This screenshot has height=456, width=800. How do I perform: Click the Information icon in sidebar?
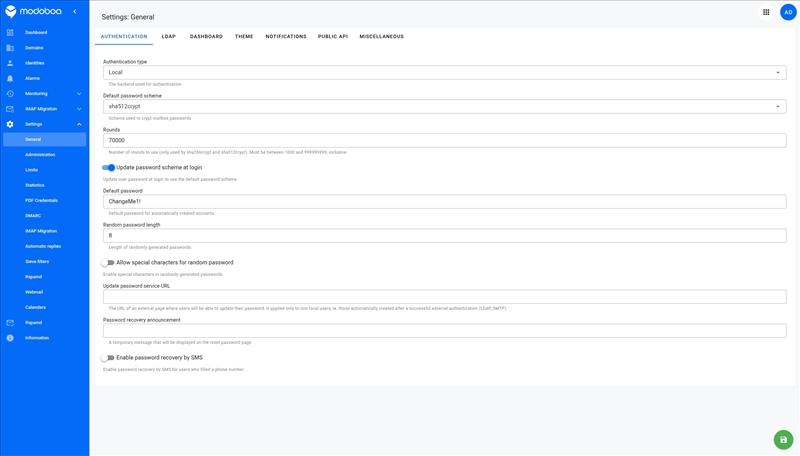(x=10, y=338)
